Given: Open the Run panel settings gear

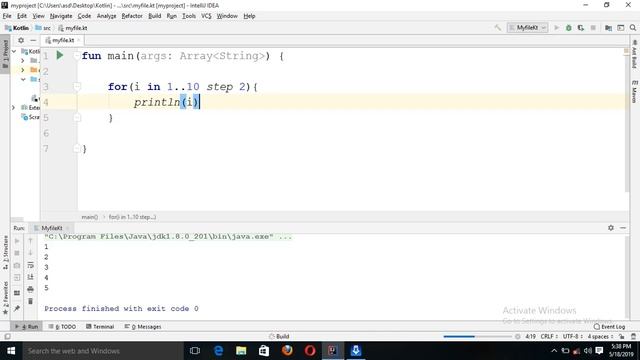Looking at the screenshot, I should click(x=611, y=228).
